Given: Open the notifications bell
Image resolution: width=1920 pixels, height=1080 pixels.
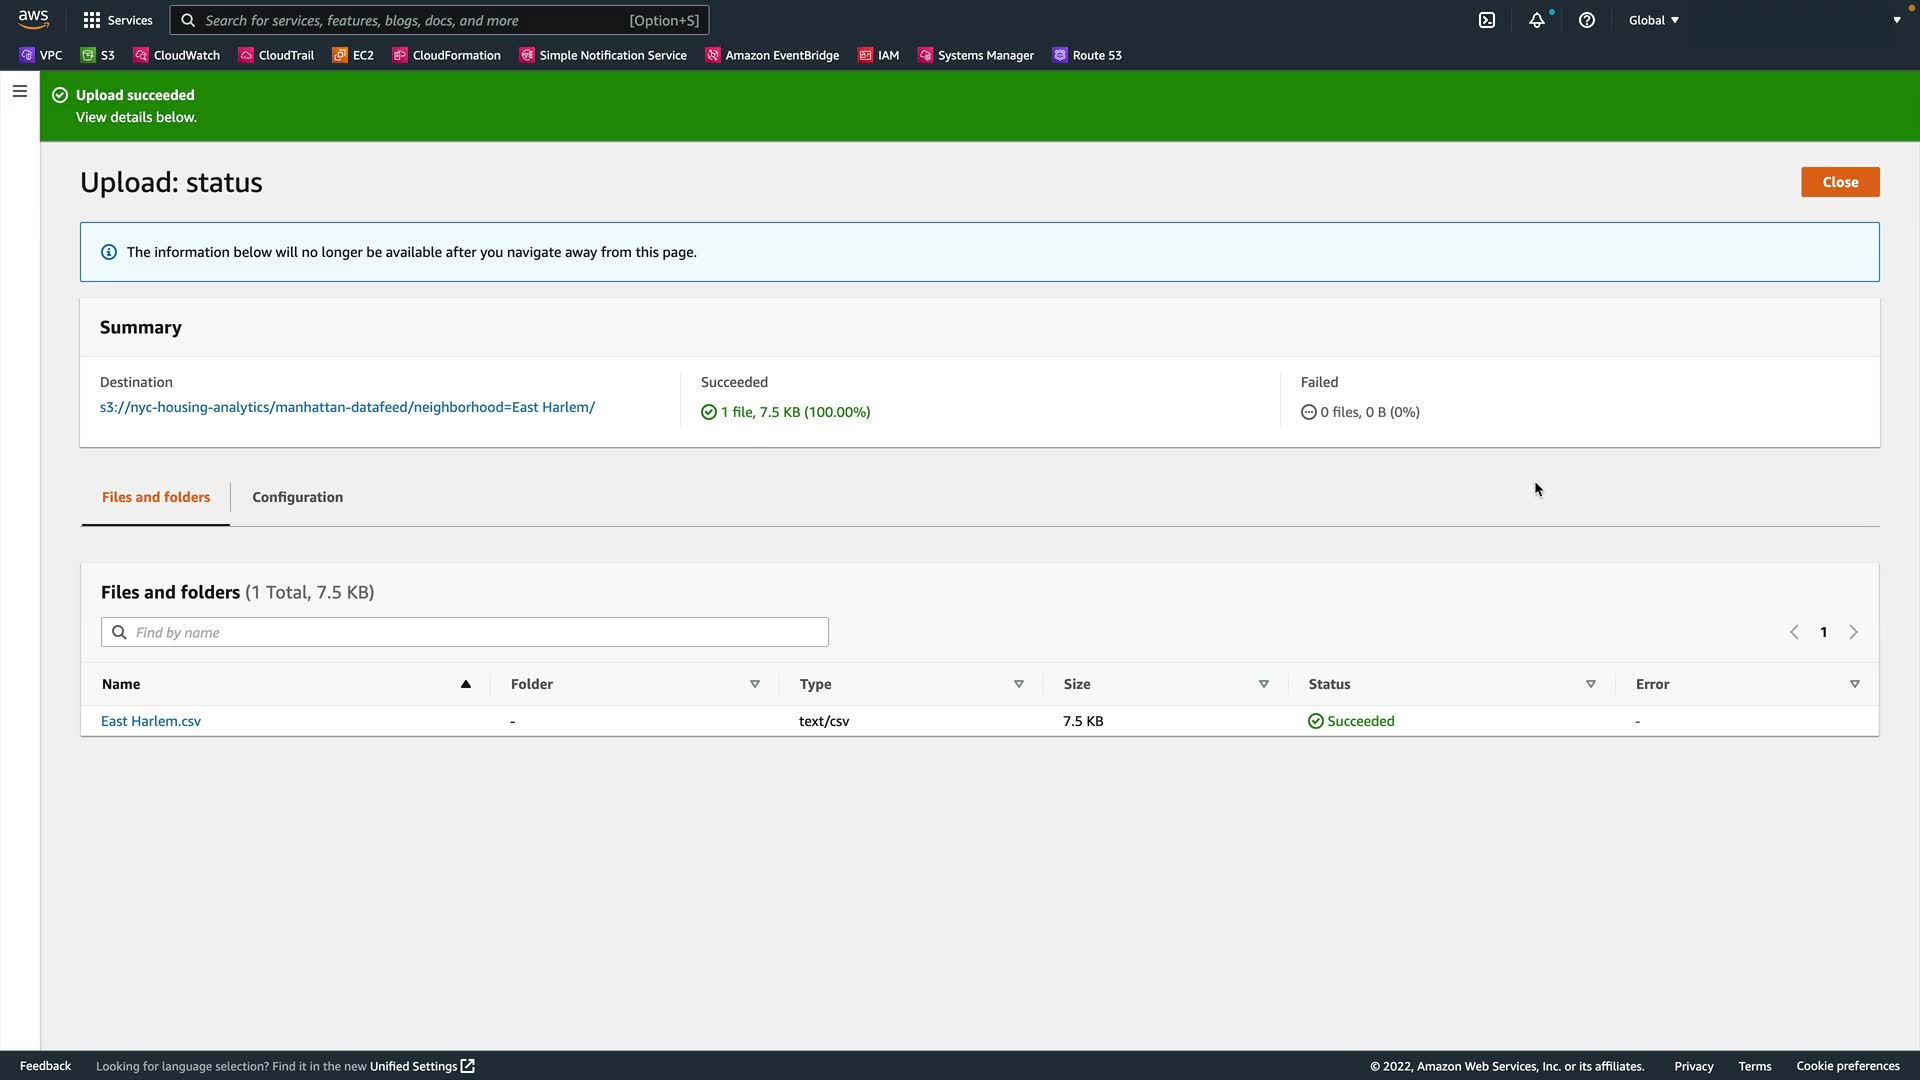Looking at the screenshot, I should 1537,20.
